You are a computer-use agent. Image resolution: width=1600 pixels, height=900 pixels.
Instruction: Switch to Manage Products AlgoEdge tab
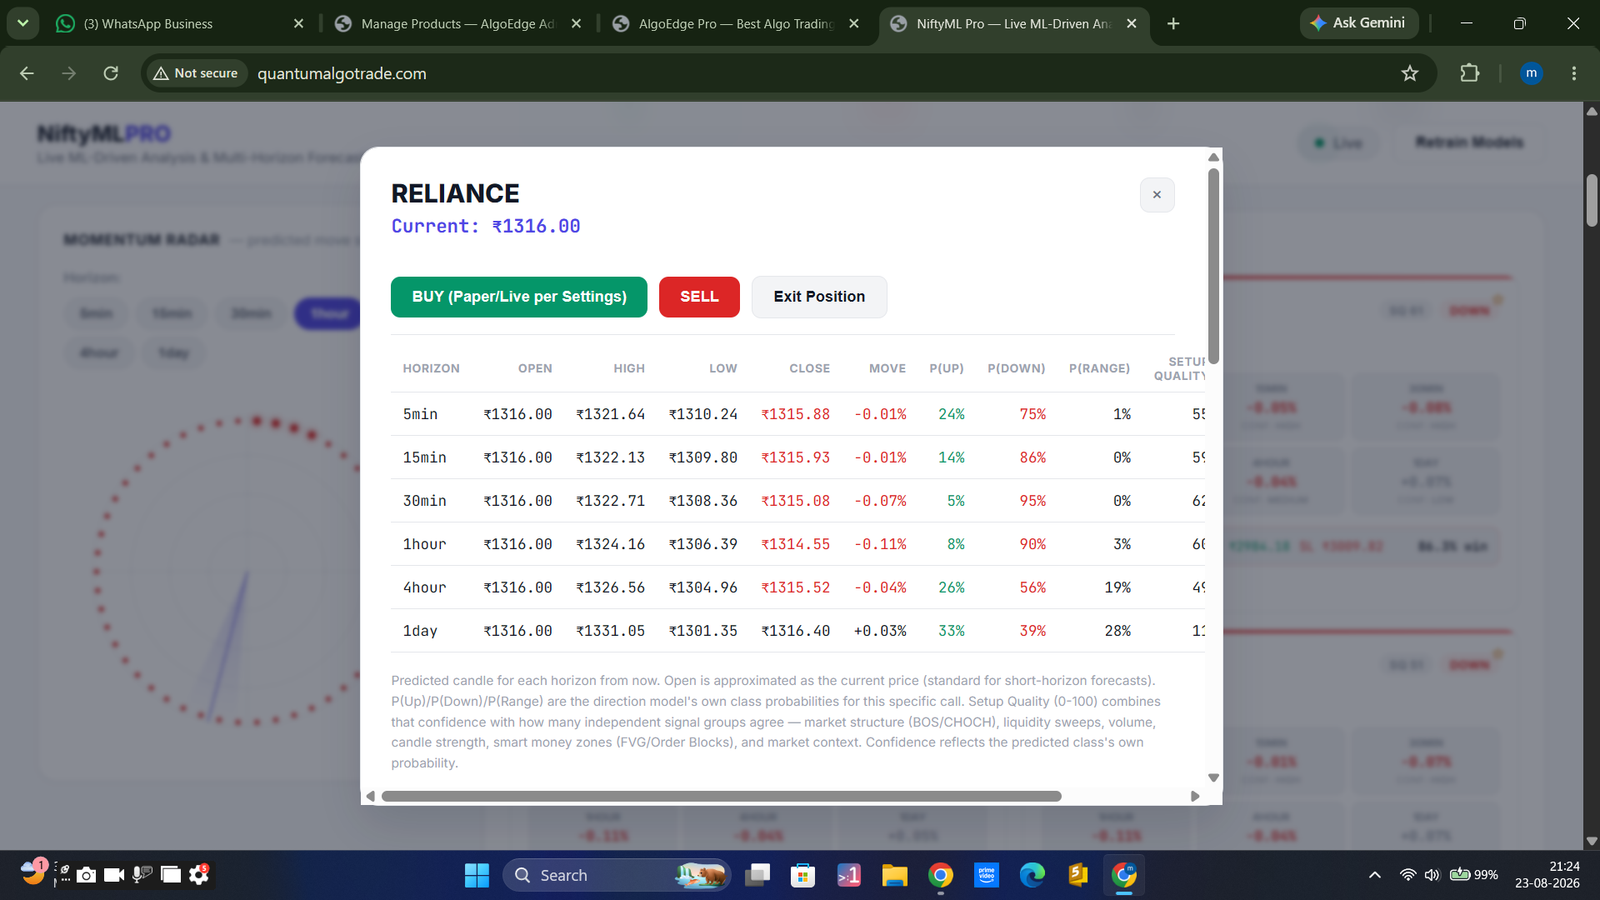click(x=458, y=24)
